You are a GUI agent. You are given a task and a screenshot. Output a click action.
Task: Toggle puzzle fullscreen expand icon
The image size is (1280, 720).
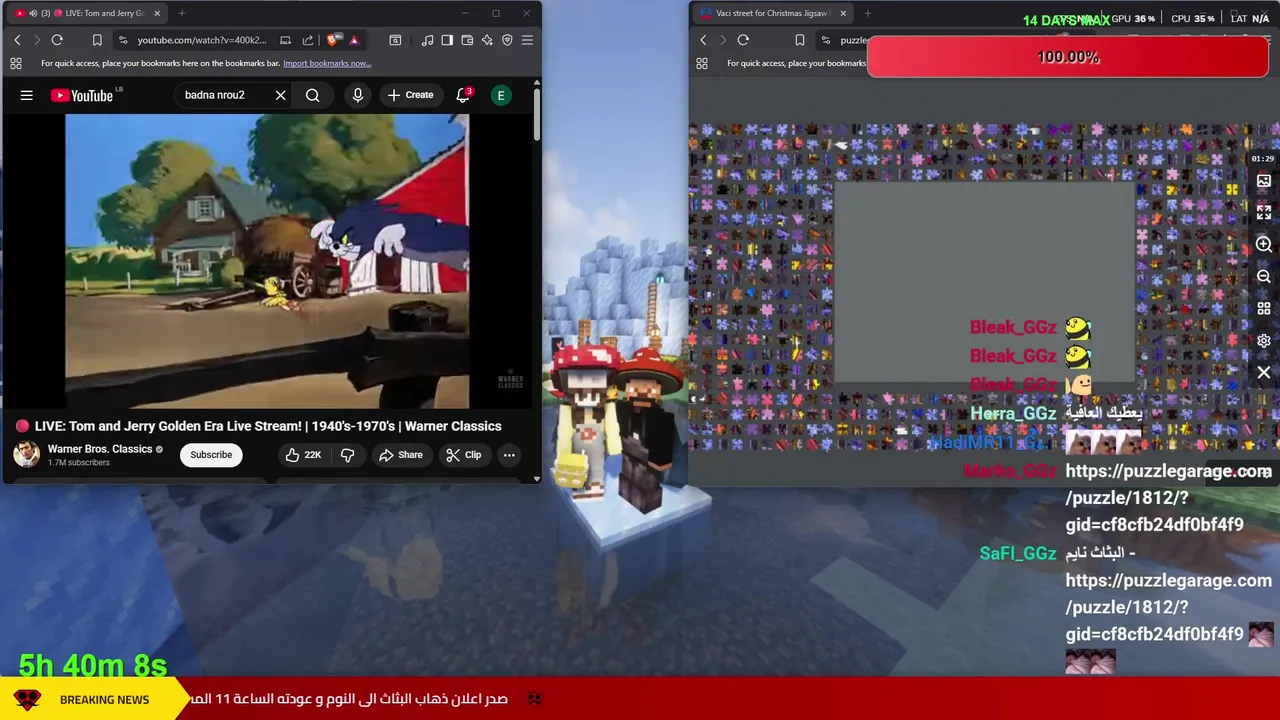click(x=1264, y=213)
